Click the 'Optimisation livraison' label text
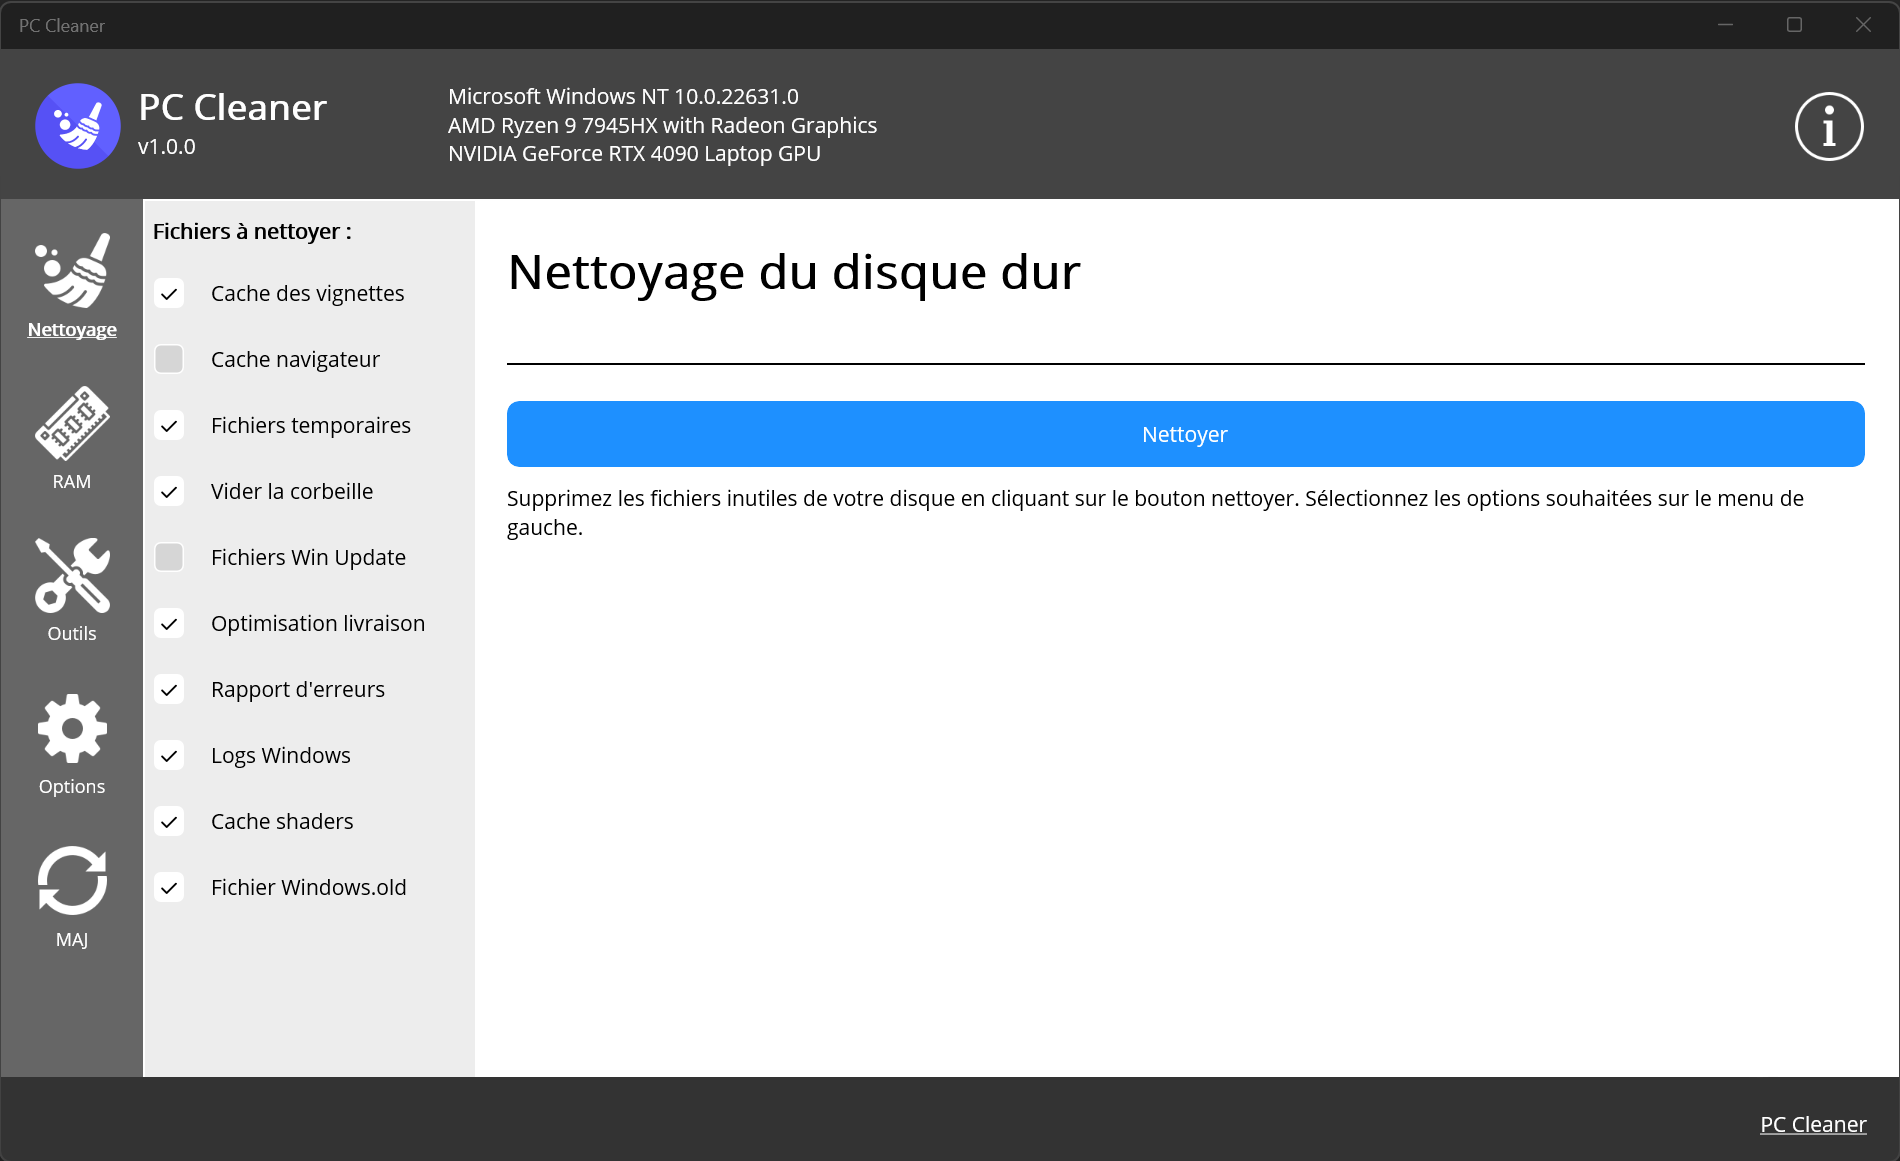Image resolution: width=1900 pixels, height=1161 pixels. (x=318, y=623)
